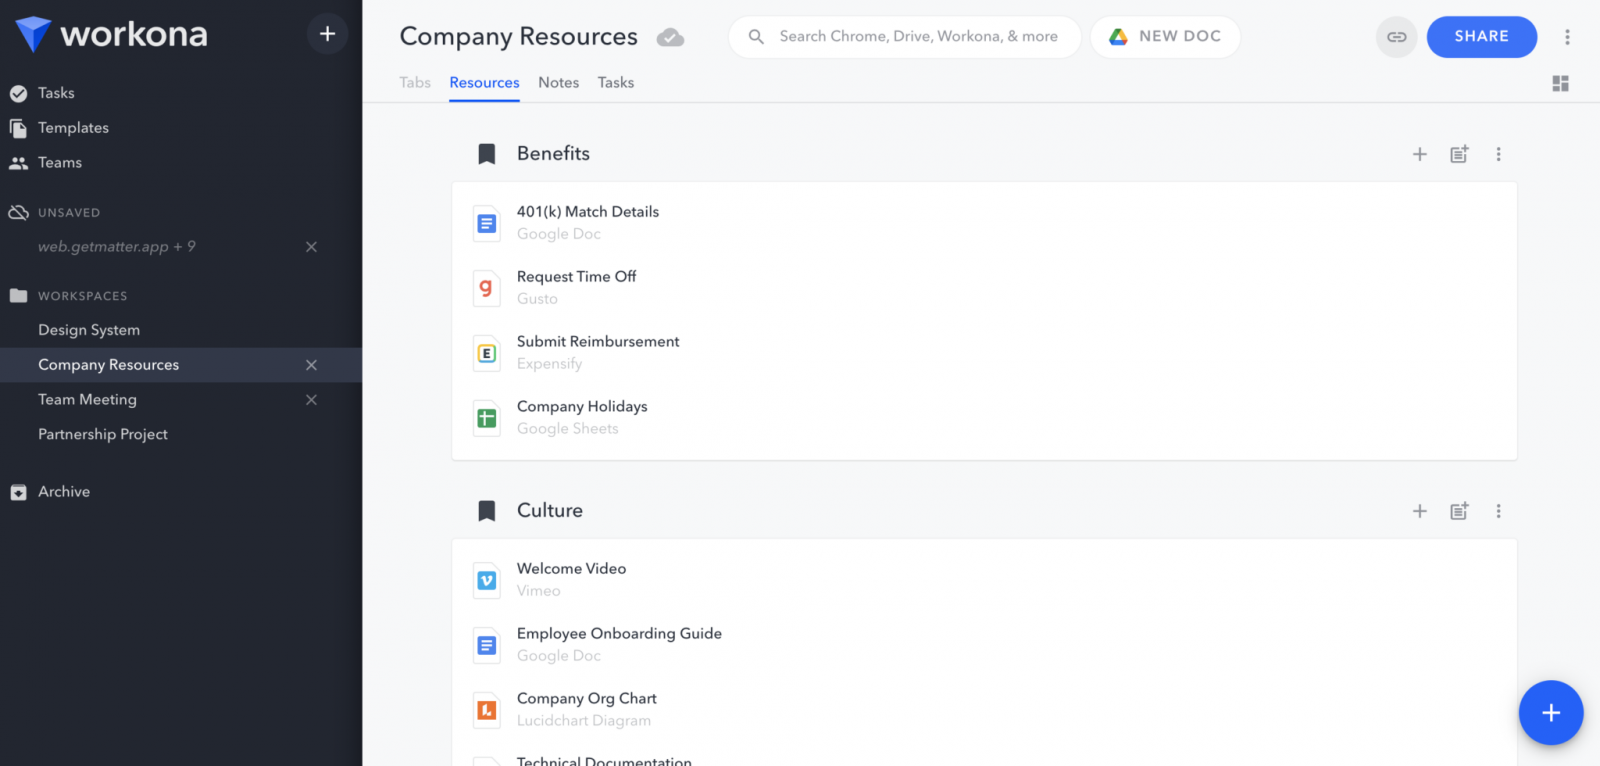Open 401(k) Match Details doc
The height and width of the screenshot is (766, 1600).
(588, 212)
